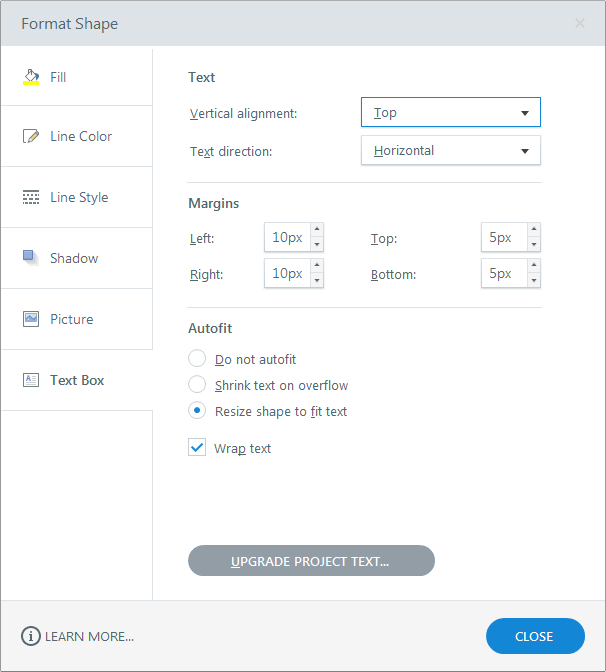The image size is (606, 672).
Task: Switch to the Shadow tab
Action: pos(74,258)
